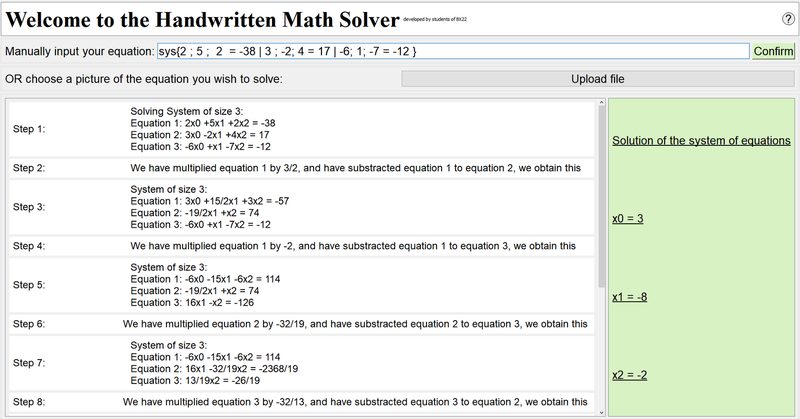Screen dimensions: 800x419
Task: Click the 'Manually input your equation:' label
Action: (x=79, y=52)
